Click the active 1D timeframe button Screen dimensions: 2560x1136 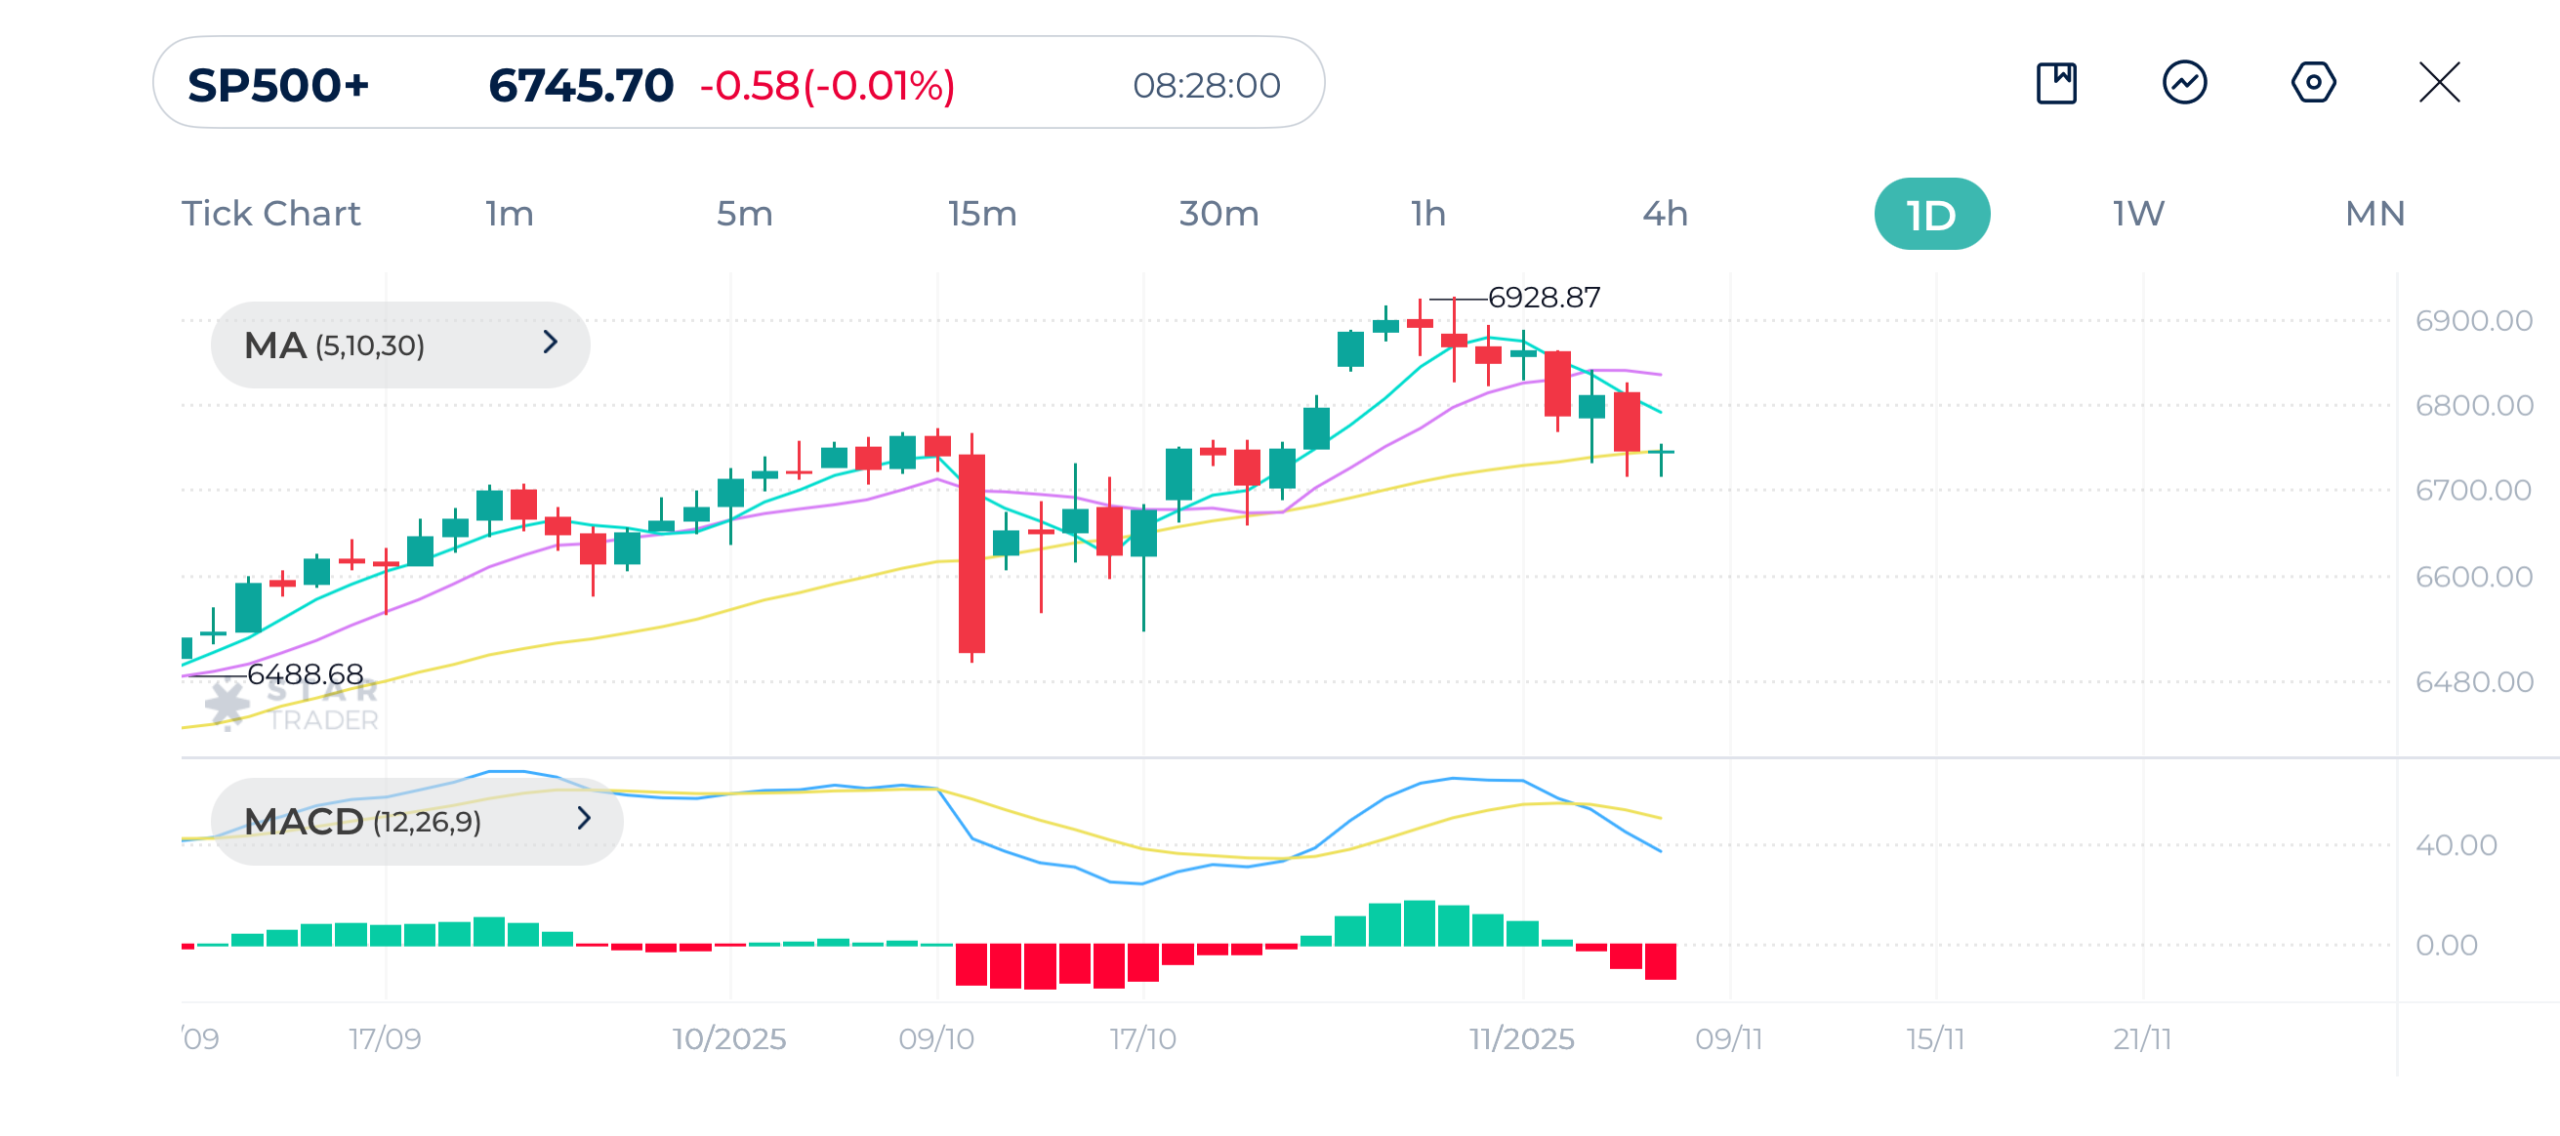click(1931, 214)
